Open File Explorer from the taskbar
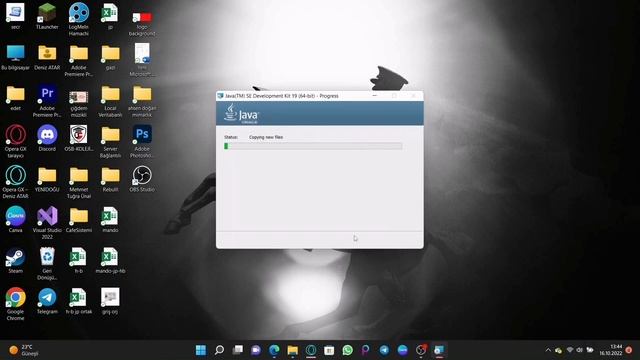This screenshot has width=640, height=360. pyautogui.click(x=293, y=350)
